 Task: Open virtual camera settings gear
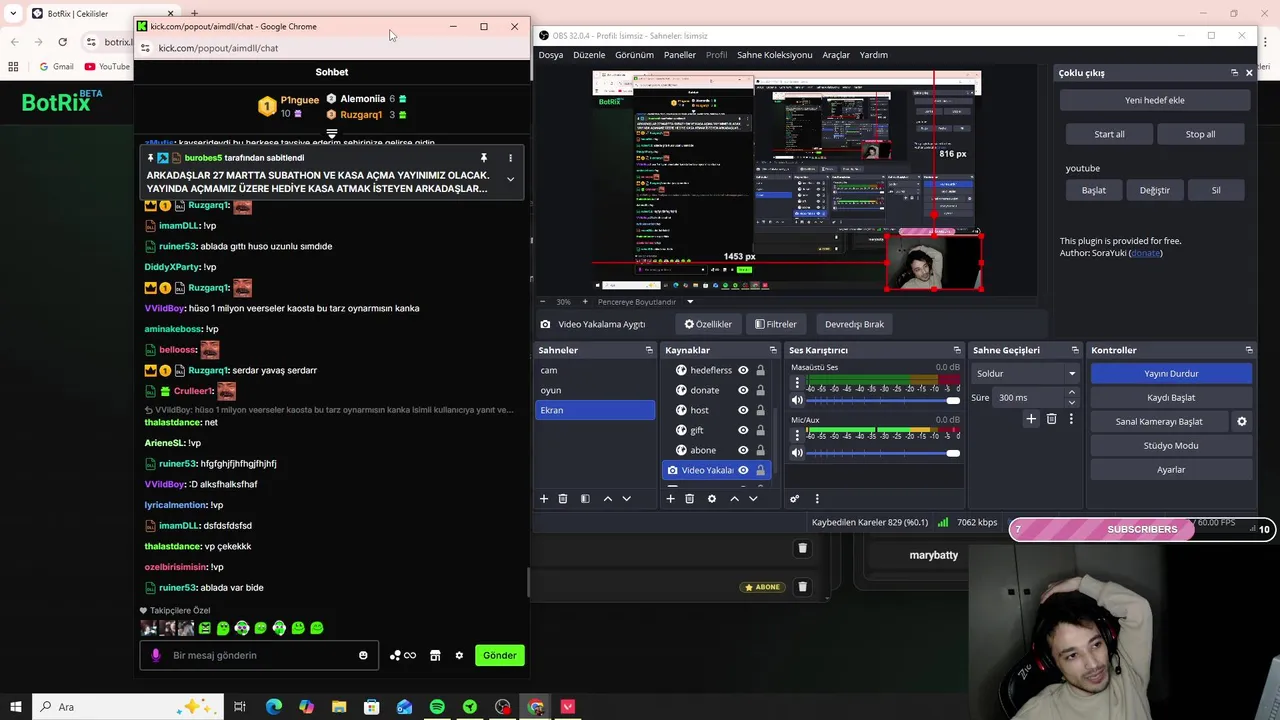click(1242, 422)
